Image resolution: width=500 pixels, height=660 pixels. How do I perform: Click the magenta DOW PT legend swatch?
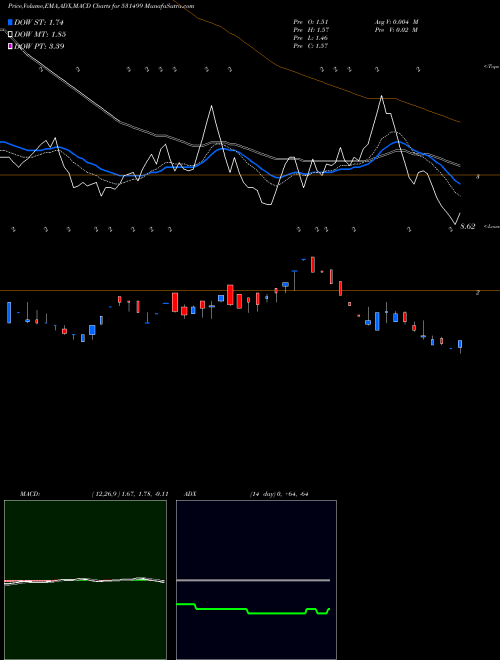click(x=11, y=46)
